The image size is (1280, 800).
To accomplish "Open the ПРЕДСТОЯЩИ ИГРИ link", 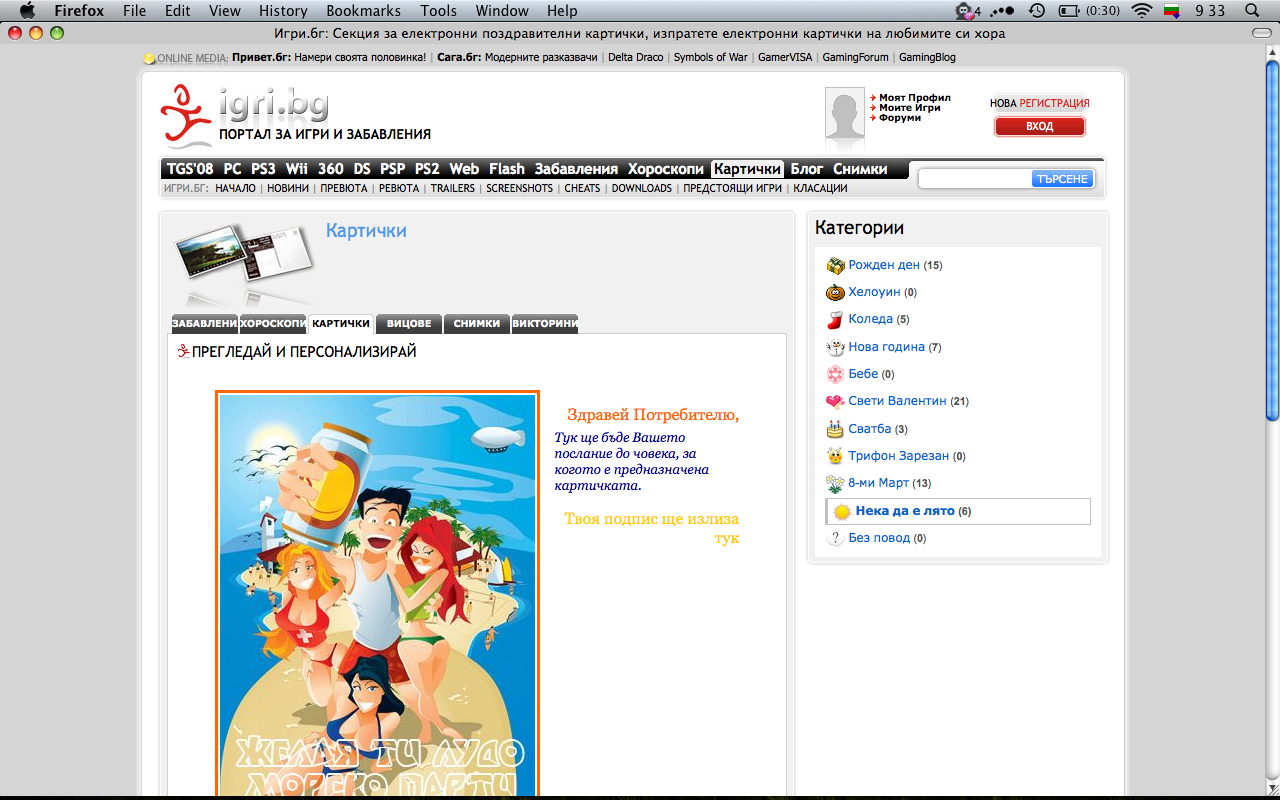I will 732,188.
